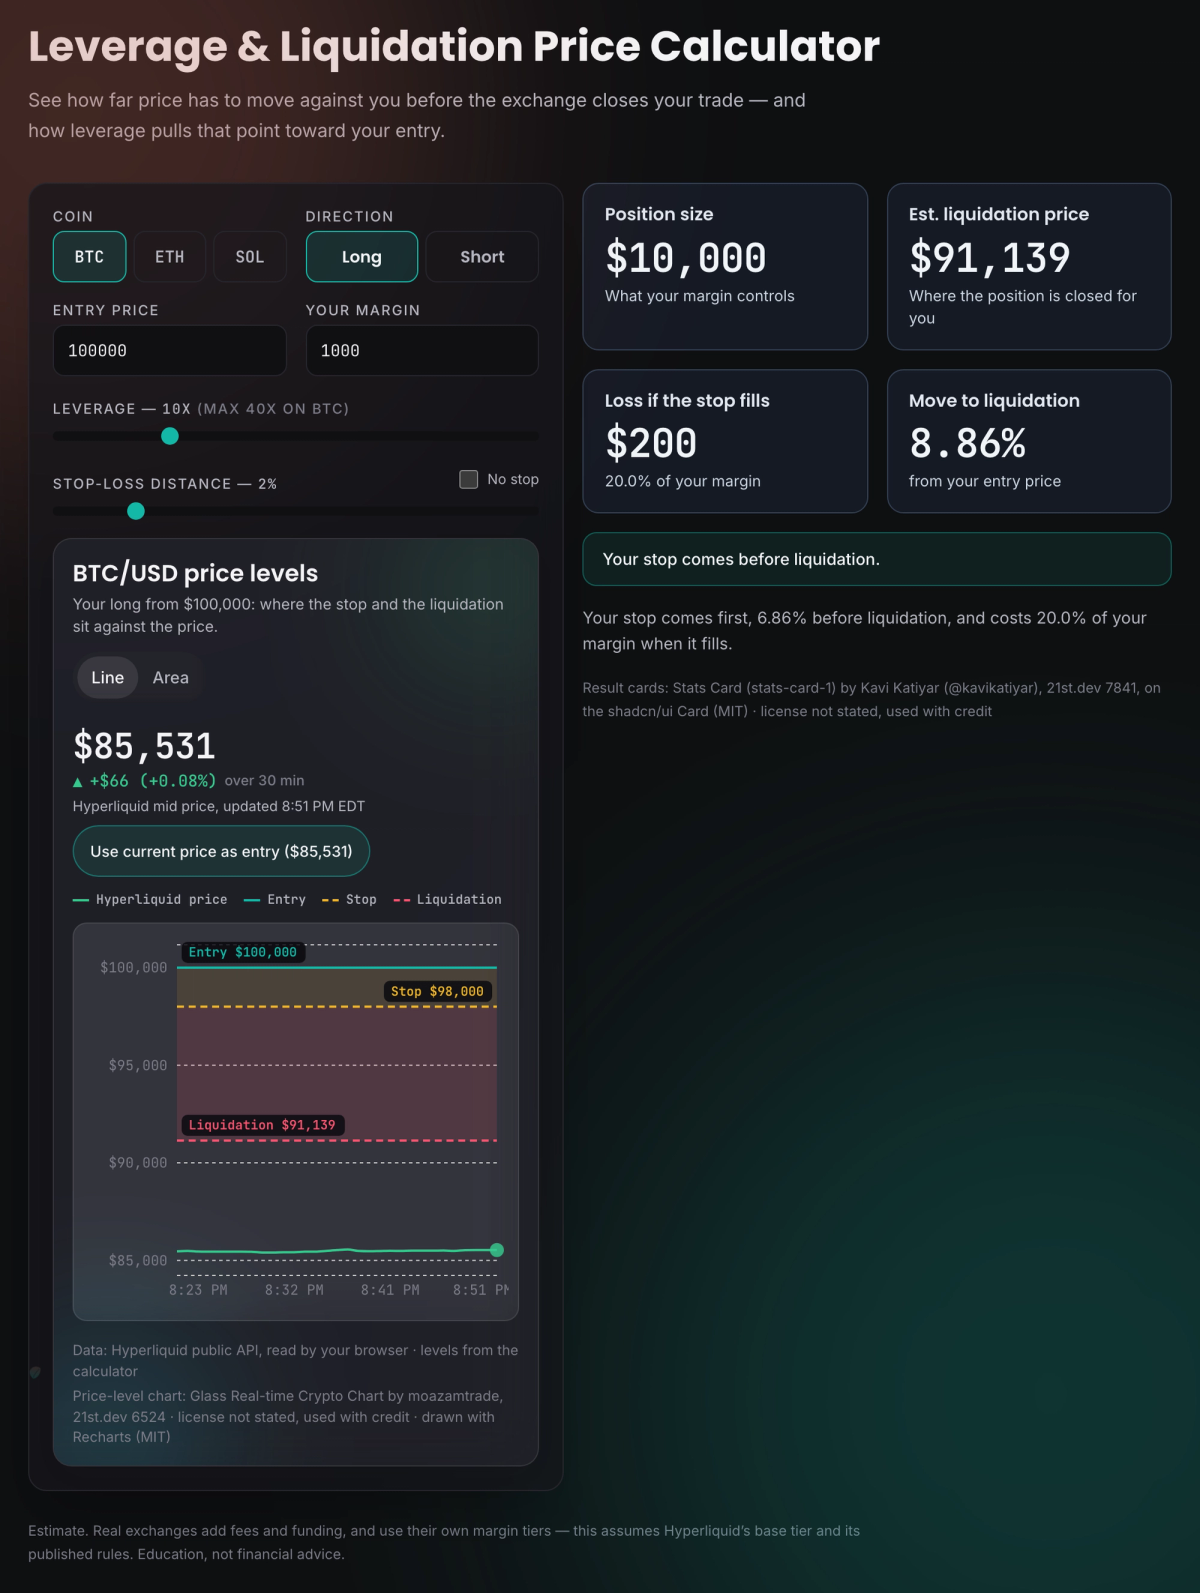Click the Entry Price input field
The image size is (1200, 1593).
coord(169,351)
